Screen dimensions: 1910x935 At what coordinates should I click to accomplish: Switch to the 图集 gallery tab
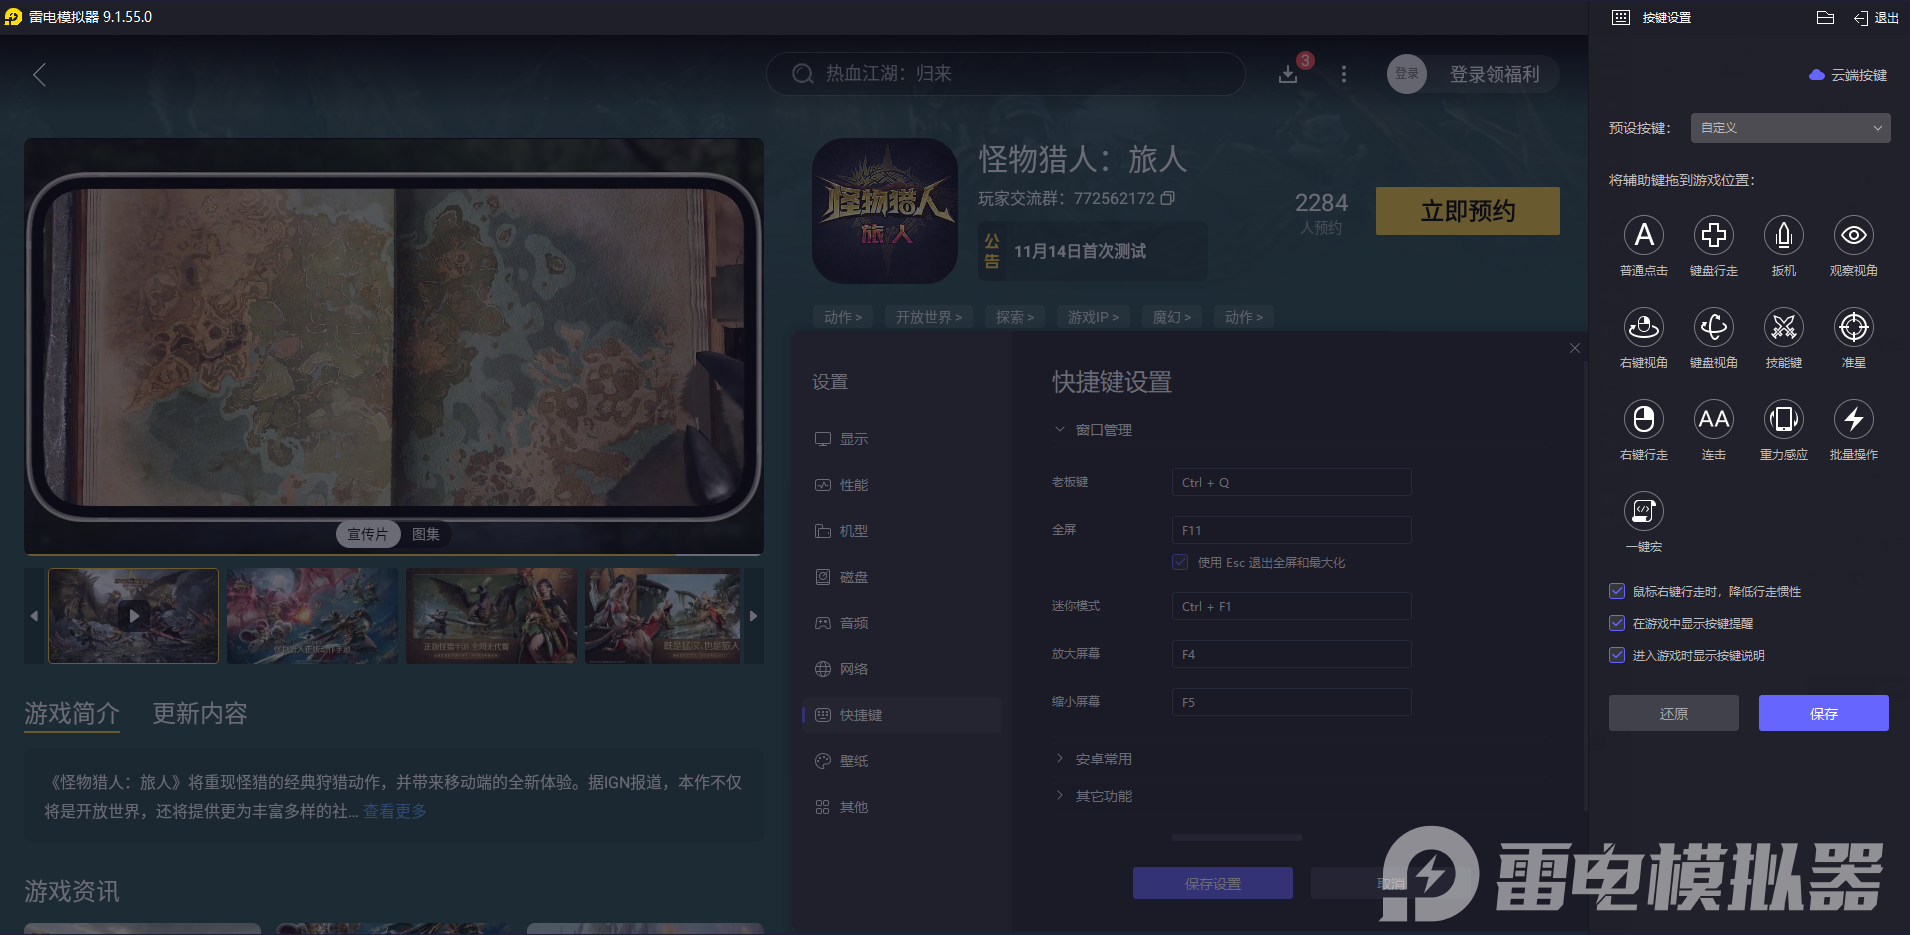tap(427, 534)
